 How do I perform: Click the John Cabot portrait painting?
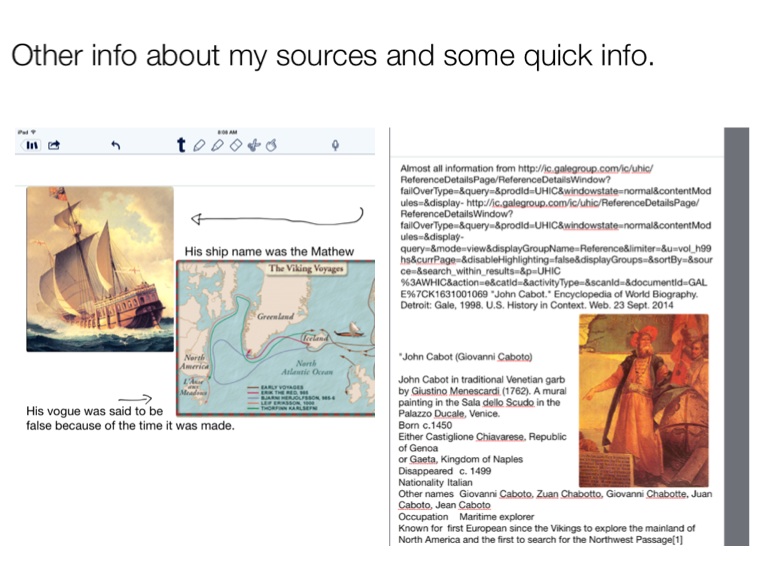point(643,400)
